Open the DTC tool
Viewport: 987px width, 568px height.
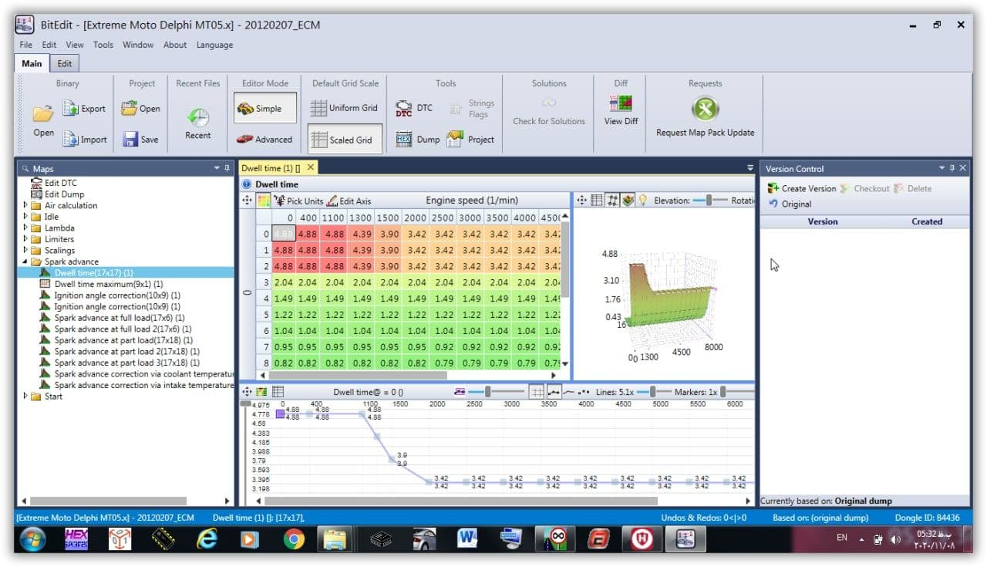tap(414, 108)
